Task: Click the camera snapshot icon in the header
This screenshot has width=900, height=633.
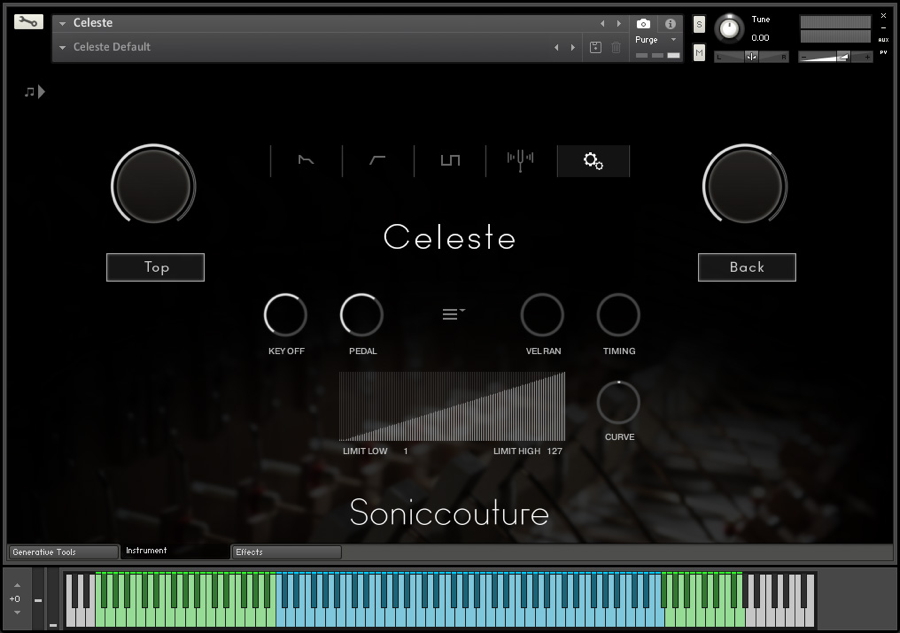Action: pos(643,24)
